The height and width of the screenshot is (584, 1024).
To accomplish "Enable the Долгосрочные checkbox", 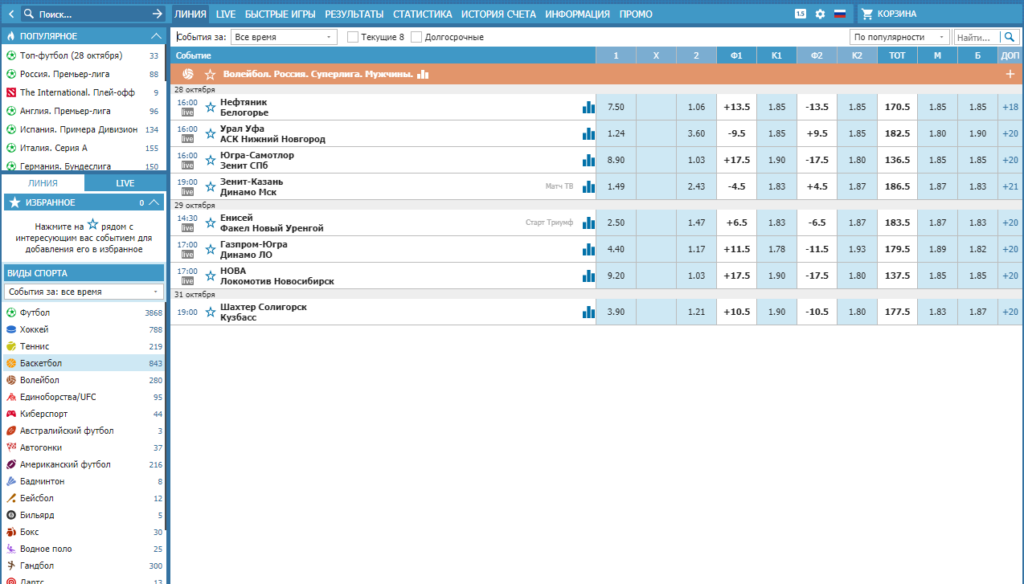I will 416,37.
